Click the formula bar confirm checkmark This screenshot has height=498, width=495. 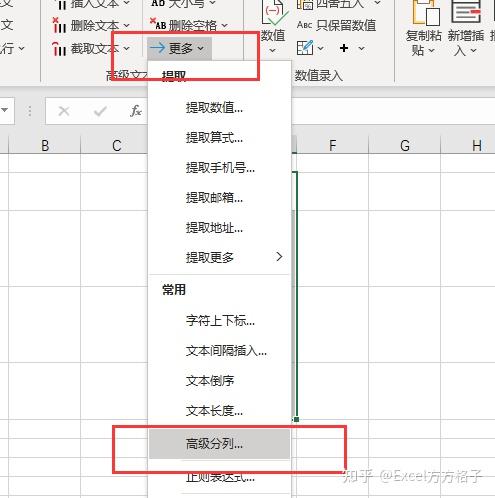(x=100, y=111)
